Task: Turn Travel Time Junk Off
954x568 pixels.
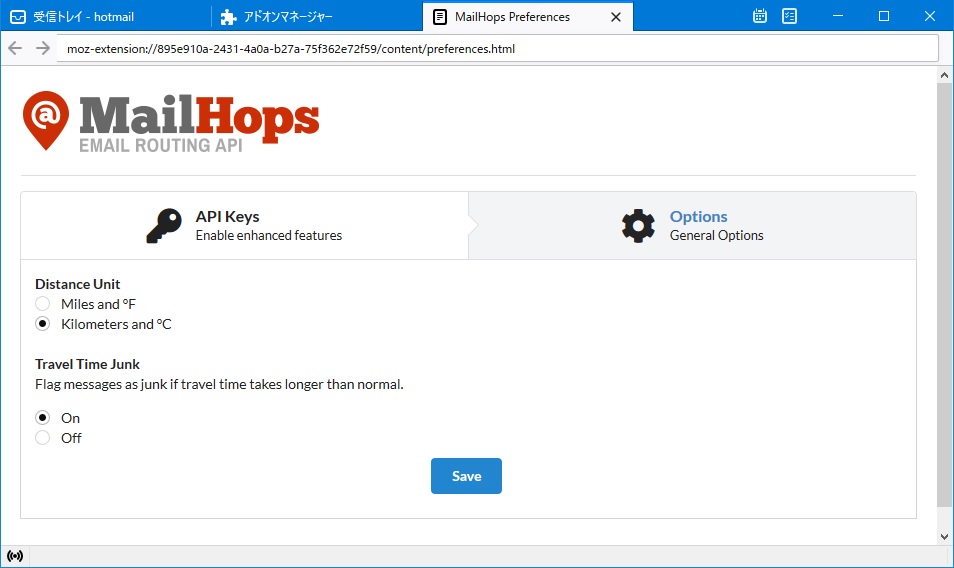Action: point(42,438)
